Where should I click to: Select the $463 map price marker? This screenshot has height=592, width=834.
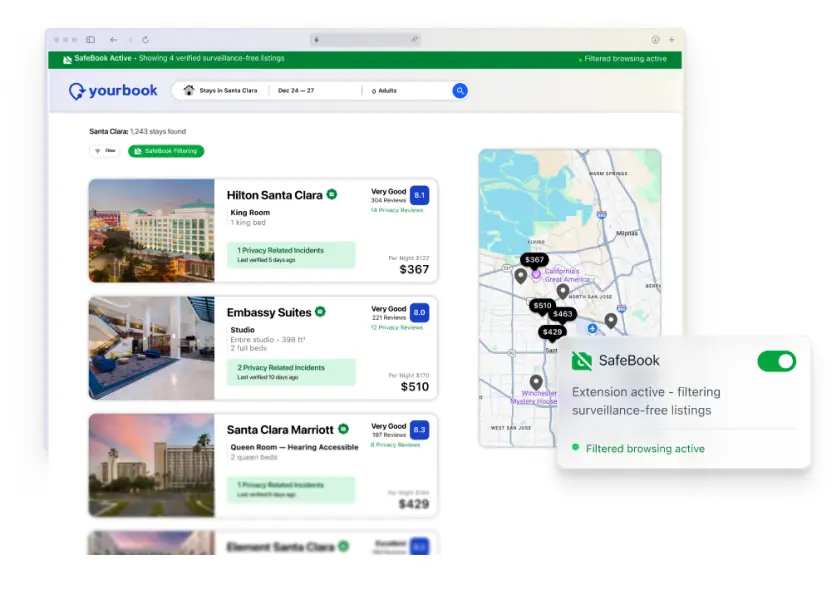tap(562, 314)
